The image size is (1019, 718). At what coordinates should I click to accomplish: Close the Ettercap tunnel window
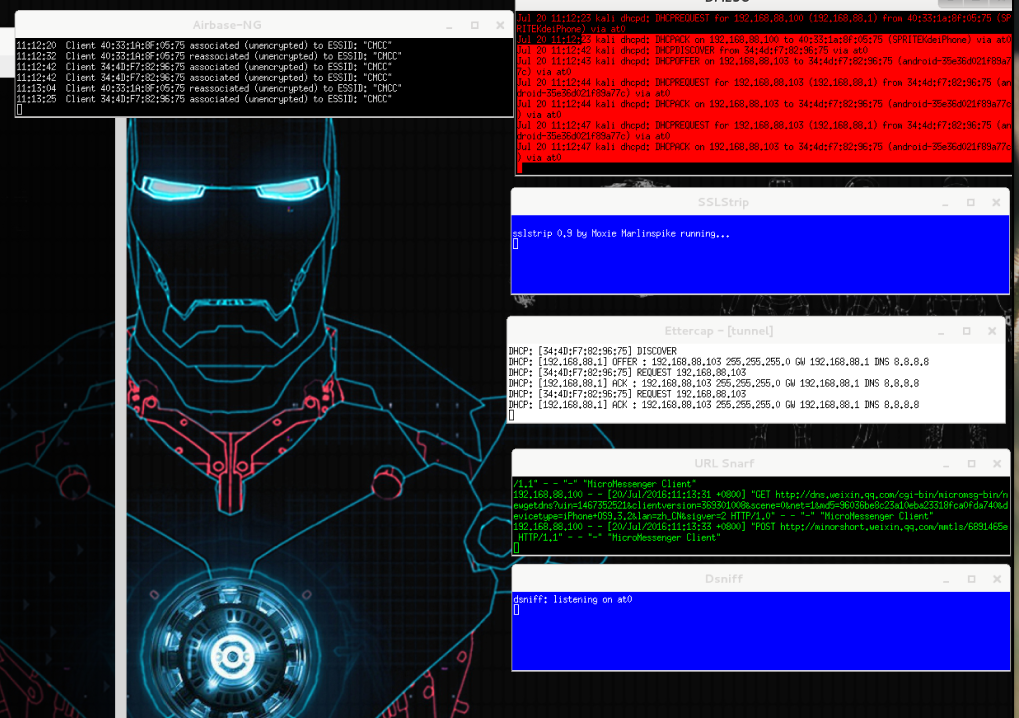coord(992,331)
